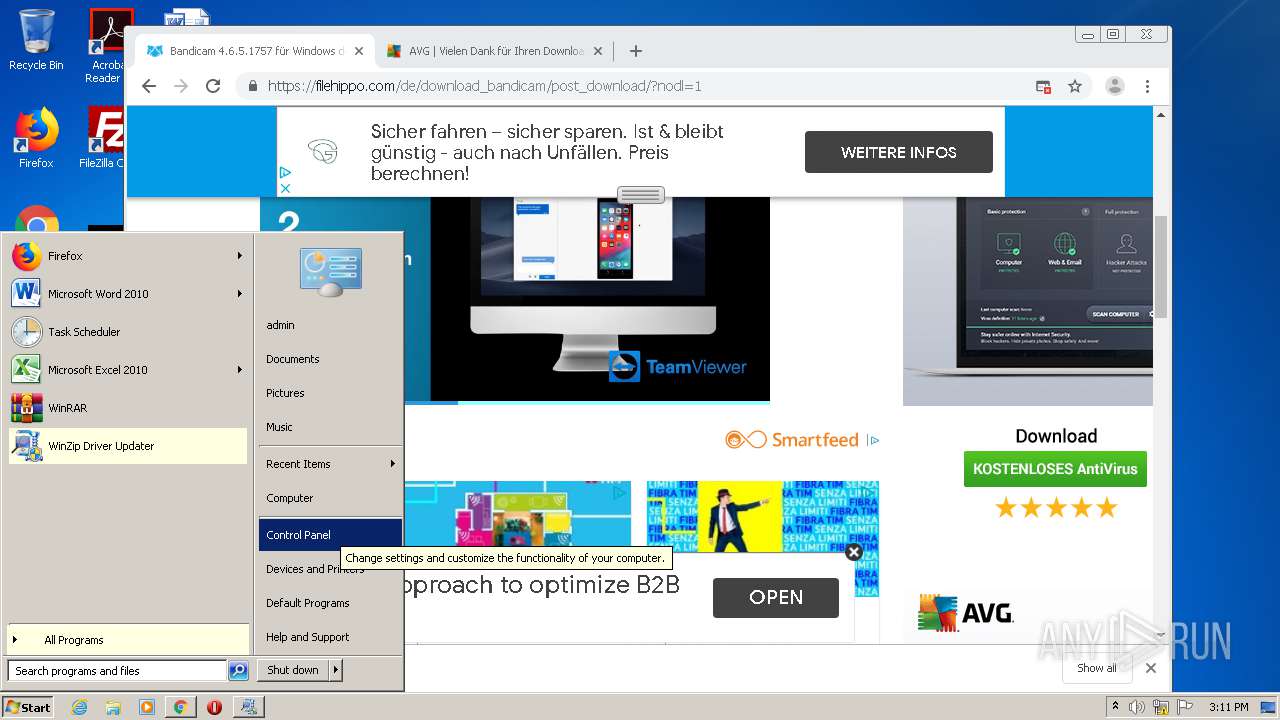Click the WEITERE INFOS ad button
The width and height of the screenshot is (1280, 720).
pyautogui.click(x=898, y=152)
